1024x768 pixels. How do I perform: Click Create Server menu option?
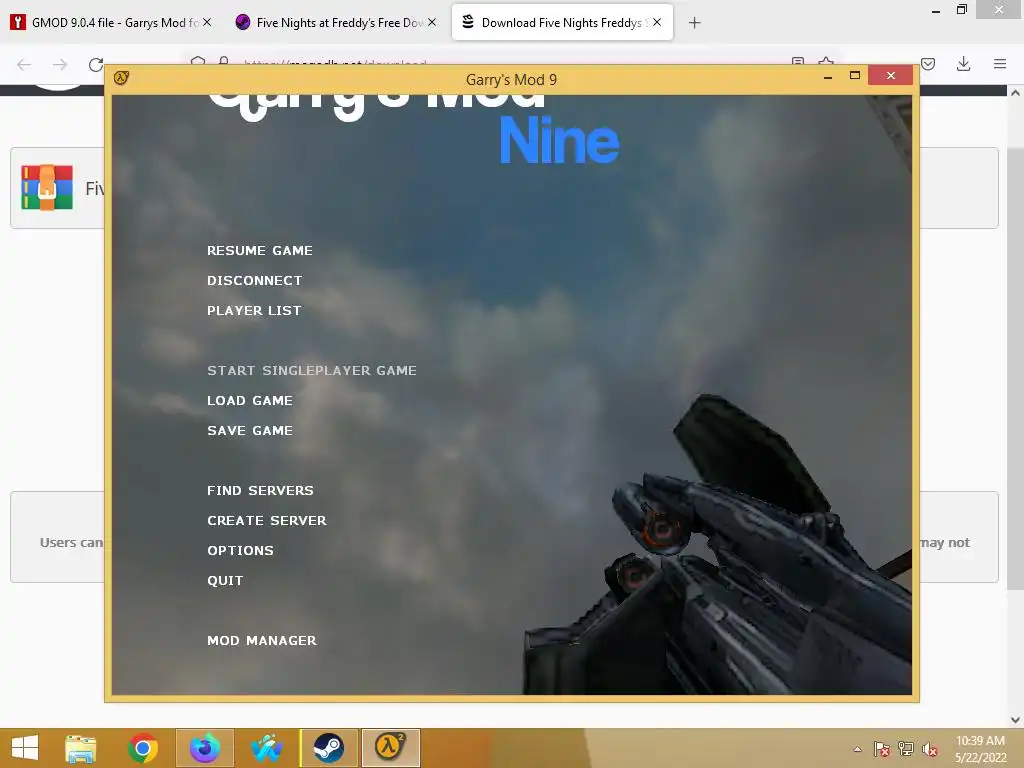(267, 521)
